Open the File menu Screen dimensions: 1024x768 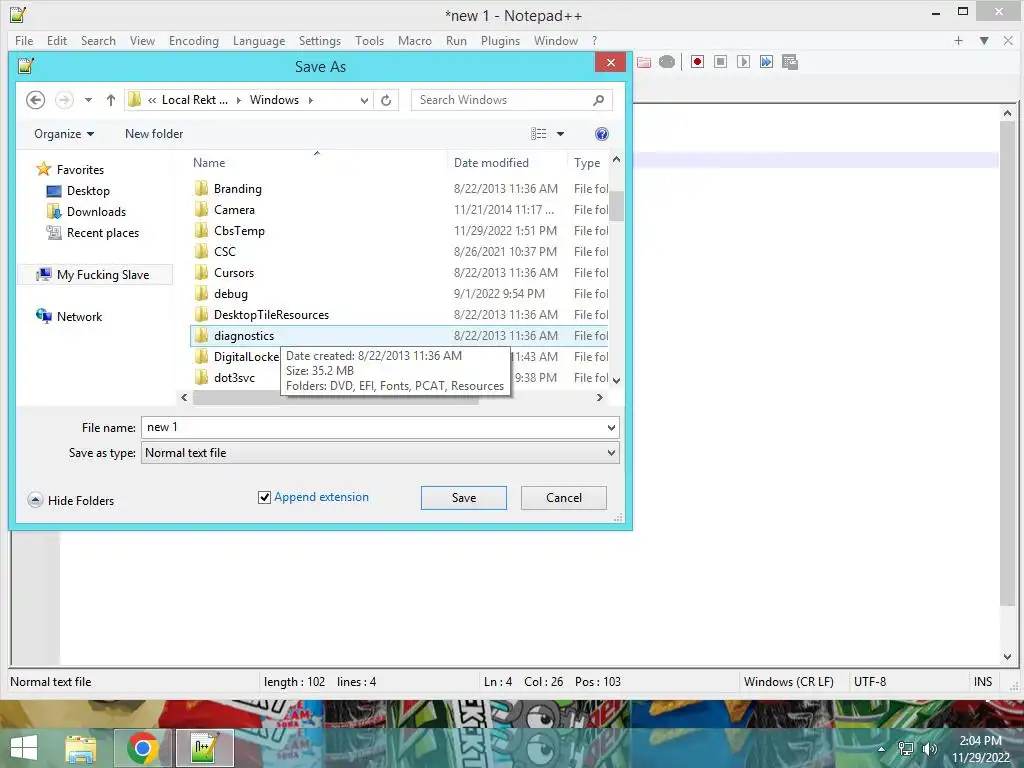coord(24,40)
